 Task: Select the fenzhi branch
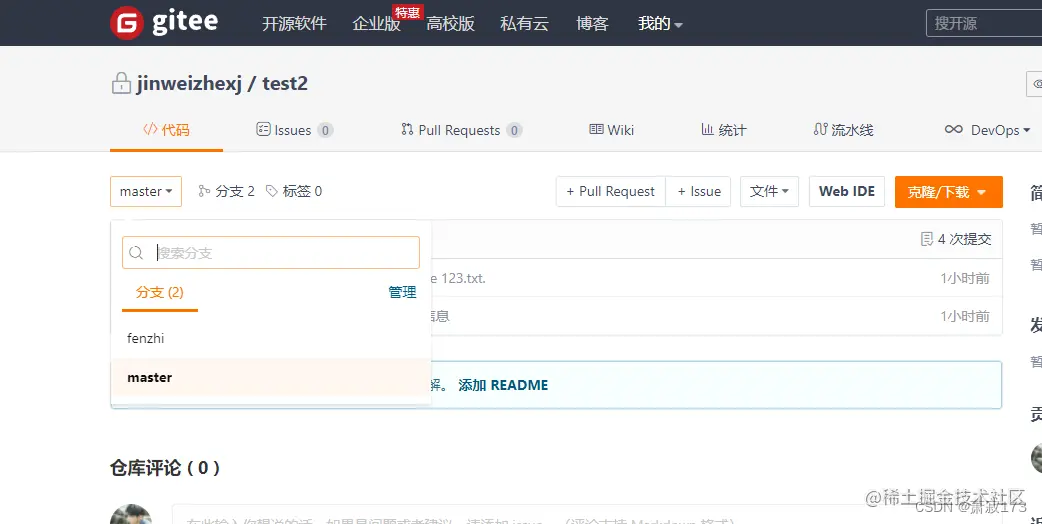pos(270,338)
